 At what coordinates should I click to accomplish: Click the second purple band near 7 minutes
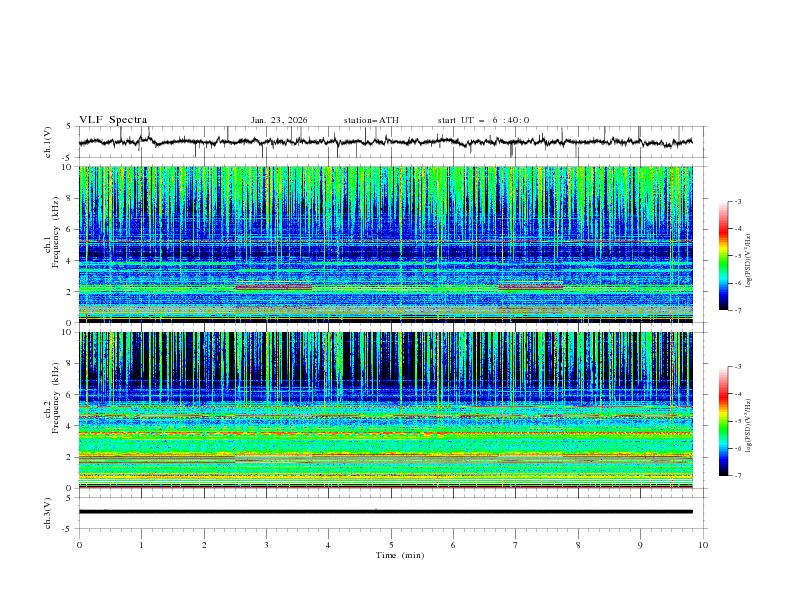[530, 287]
